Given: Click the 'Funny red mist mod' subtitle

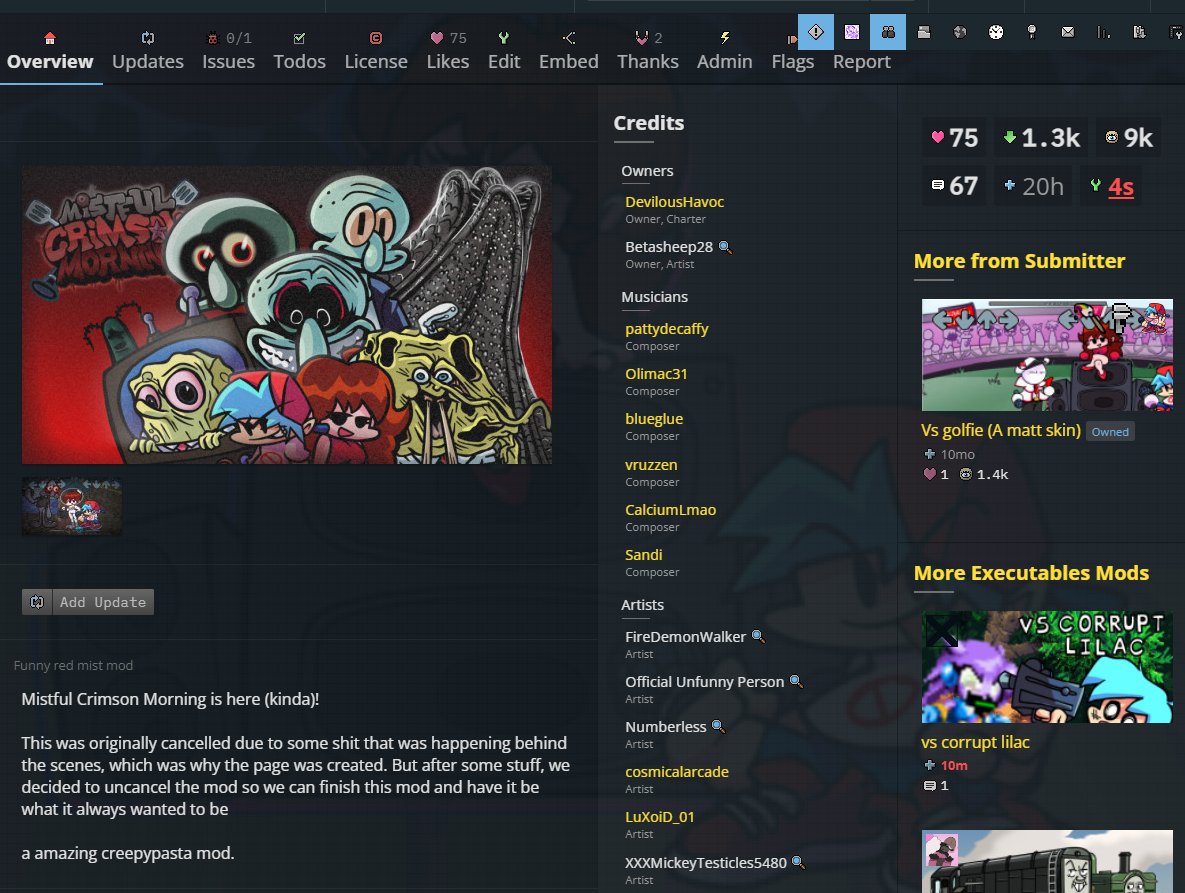Looking at the screenshot, I should 73,666.
